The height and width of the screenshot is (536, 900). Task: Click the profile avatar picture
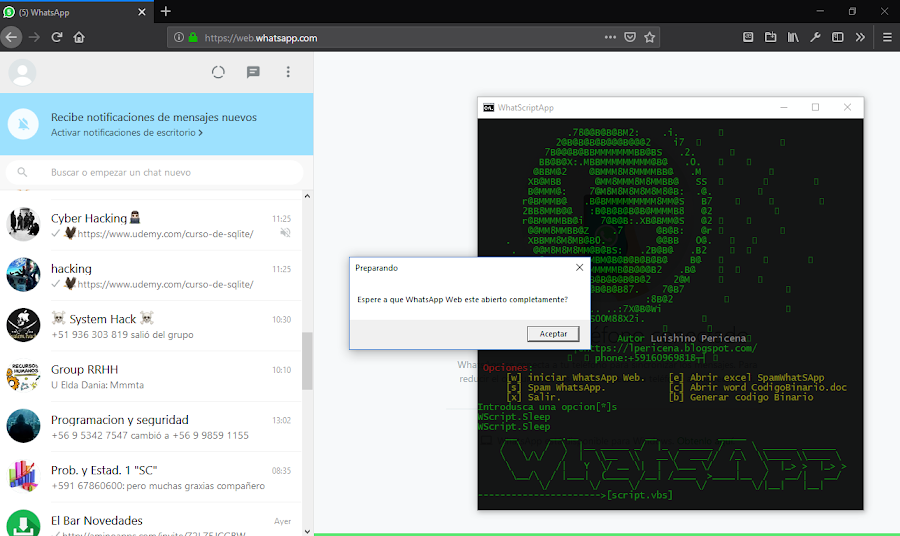point(22,72)
